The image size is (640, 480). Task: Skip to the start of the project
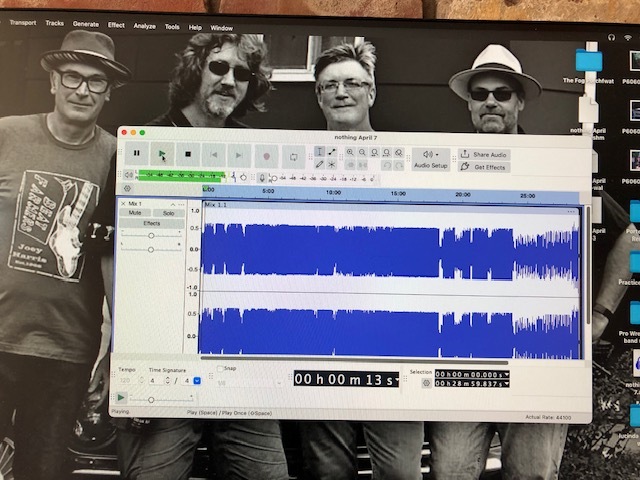(213, 155)
